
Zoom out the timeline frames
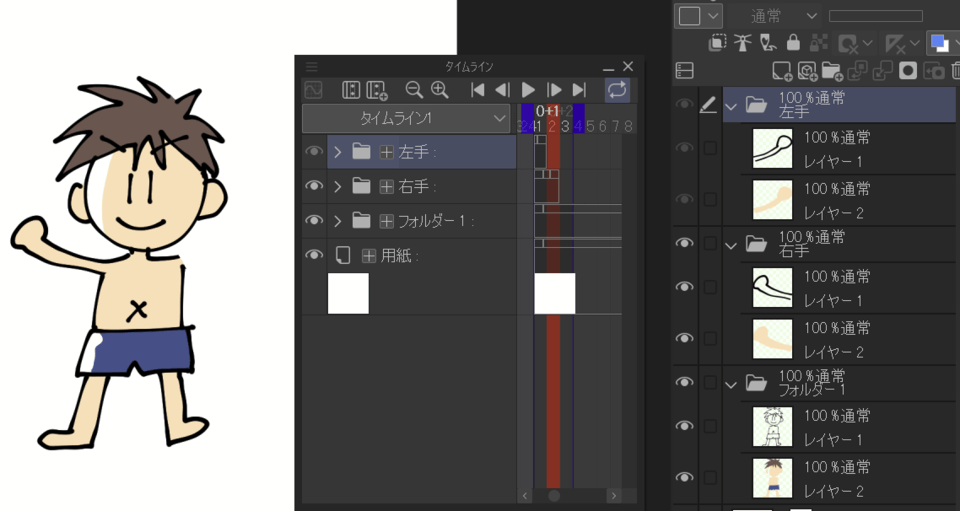coord(414,90)
